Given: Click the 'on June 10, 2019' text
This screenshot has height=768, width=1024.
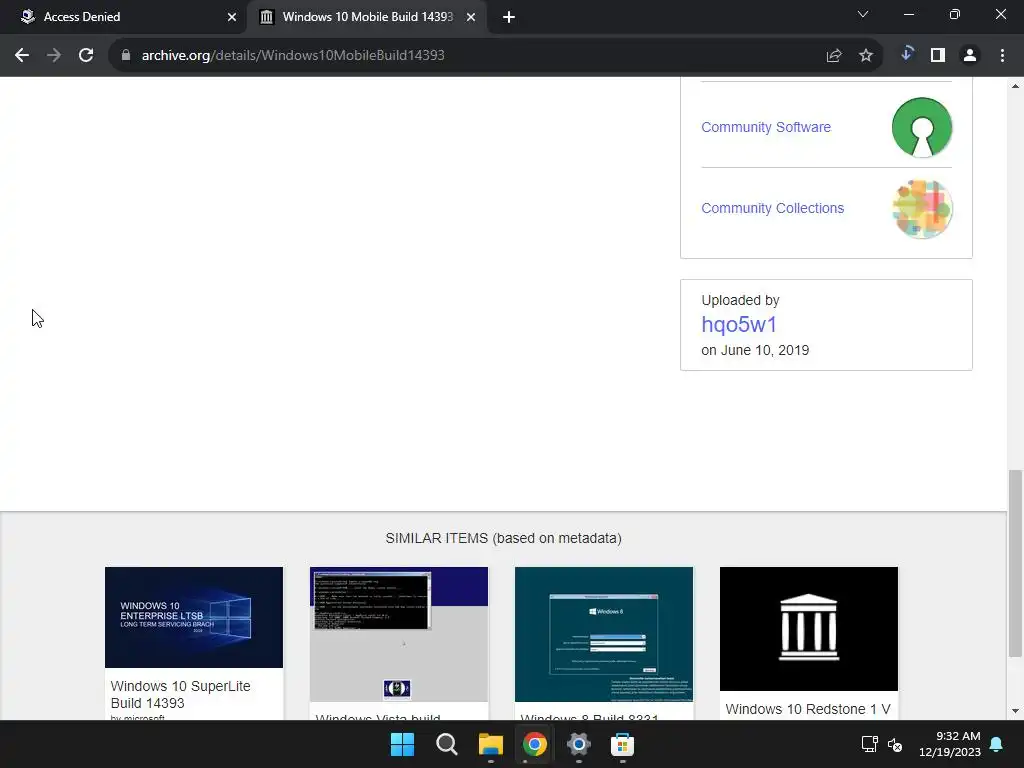Looking at the screenshot, I should pos(755,350).
